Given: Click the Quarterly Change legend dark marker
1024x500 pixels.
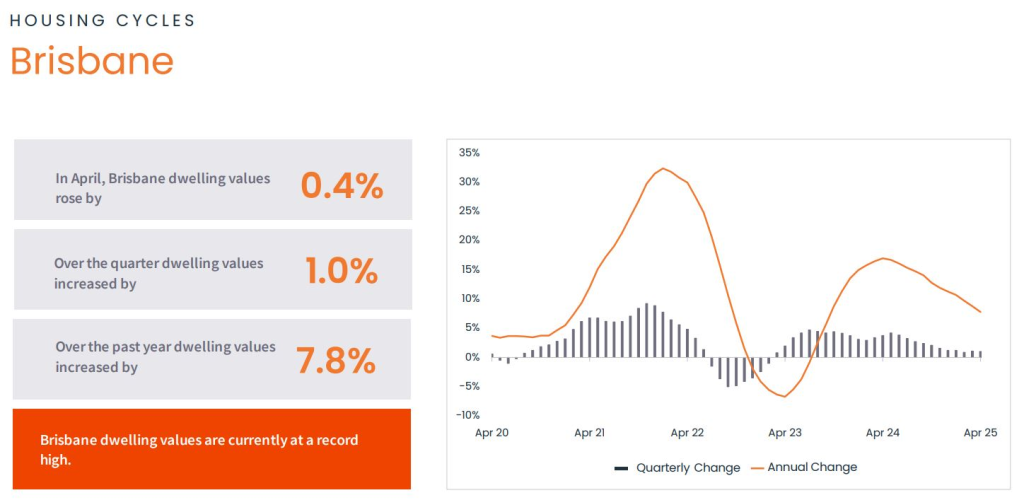Looking at the screenshot, I should click(x=621, y=468).
